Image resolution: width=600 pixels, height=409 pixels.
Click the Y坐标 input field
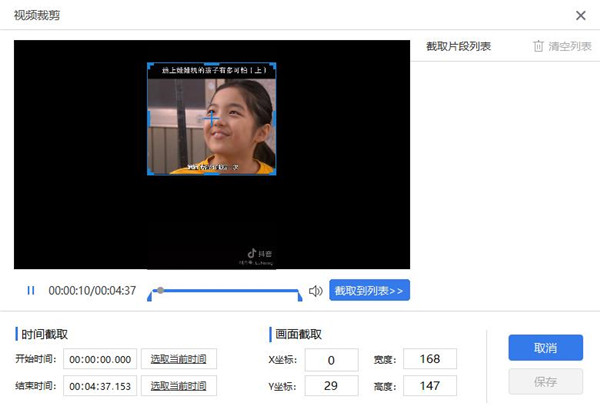coord(331,386)
